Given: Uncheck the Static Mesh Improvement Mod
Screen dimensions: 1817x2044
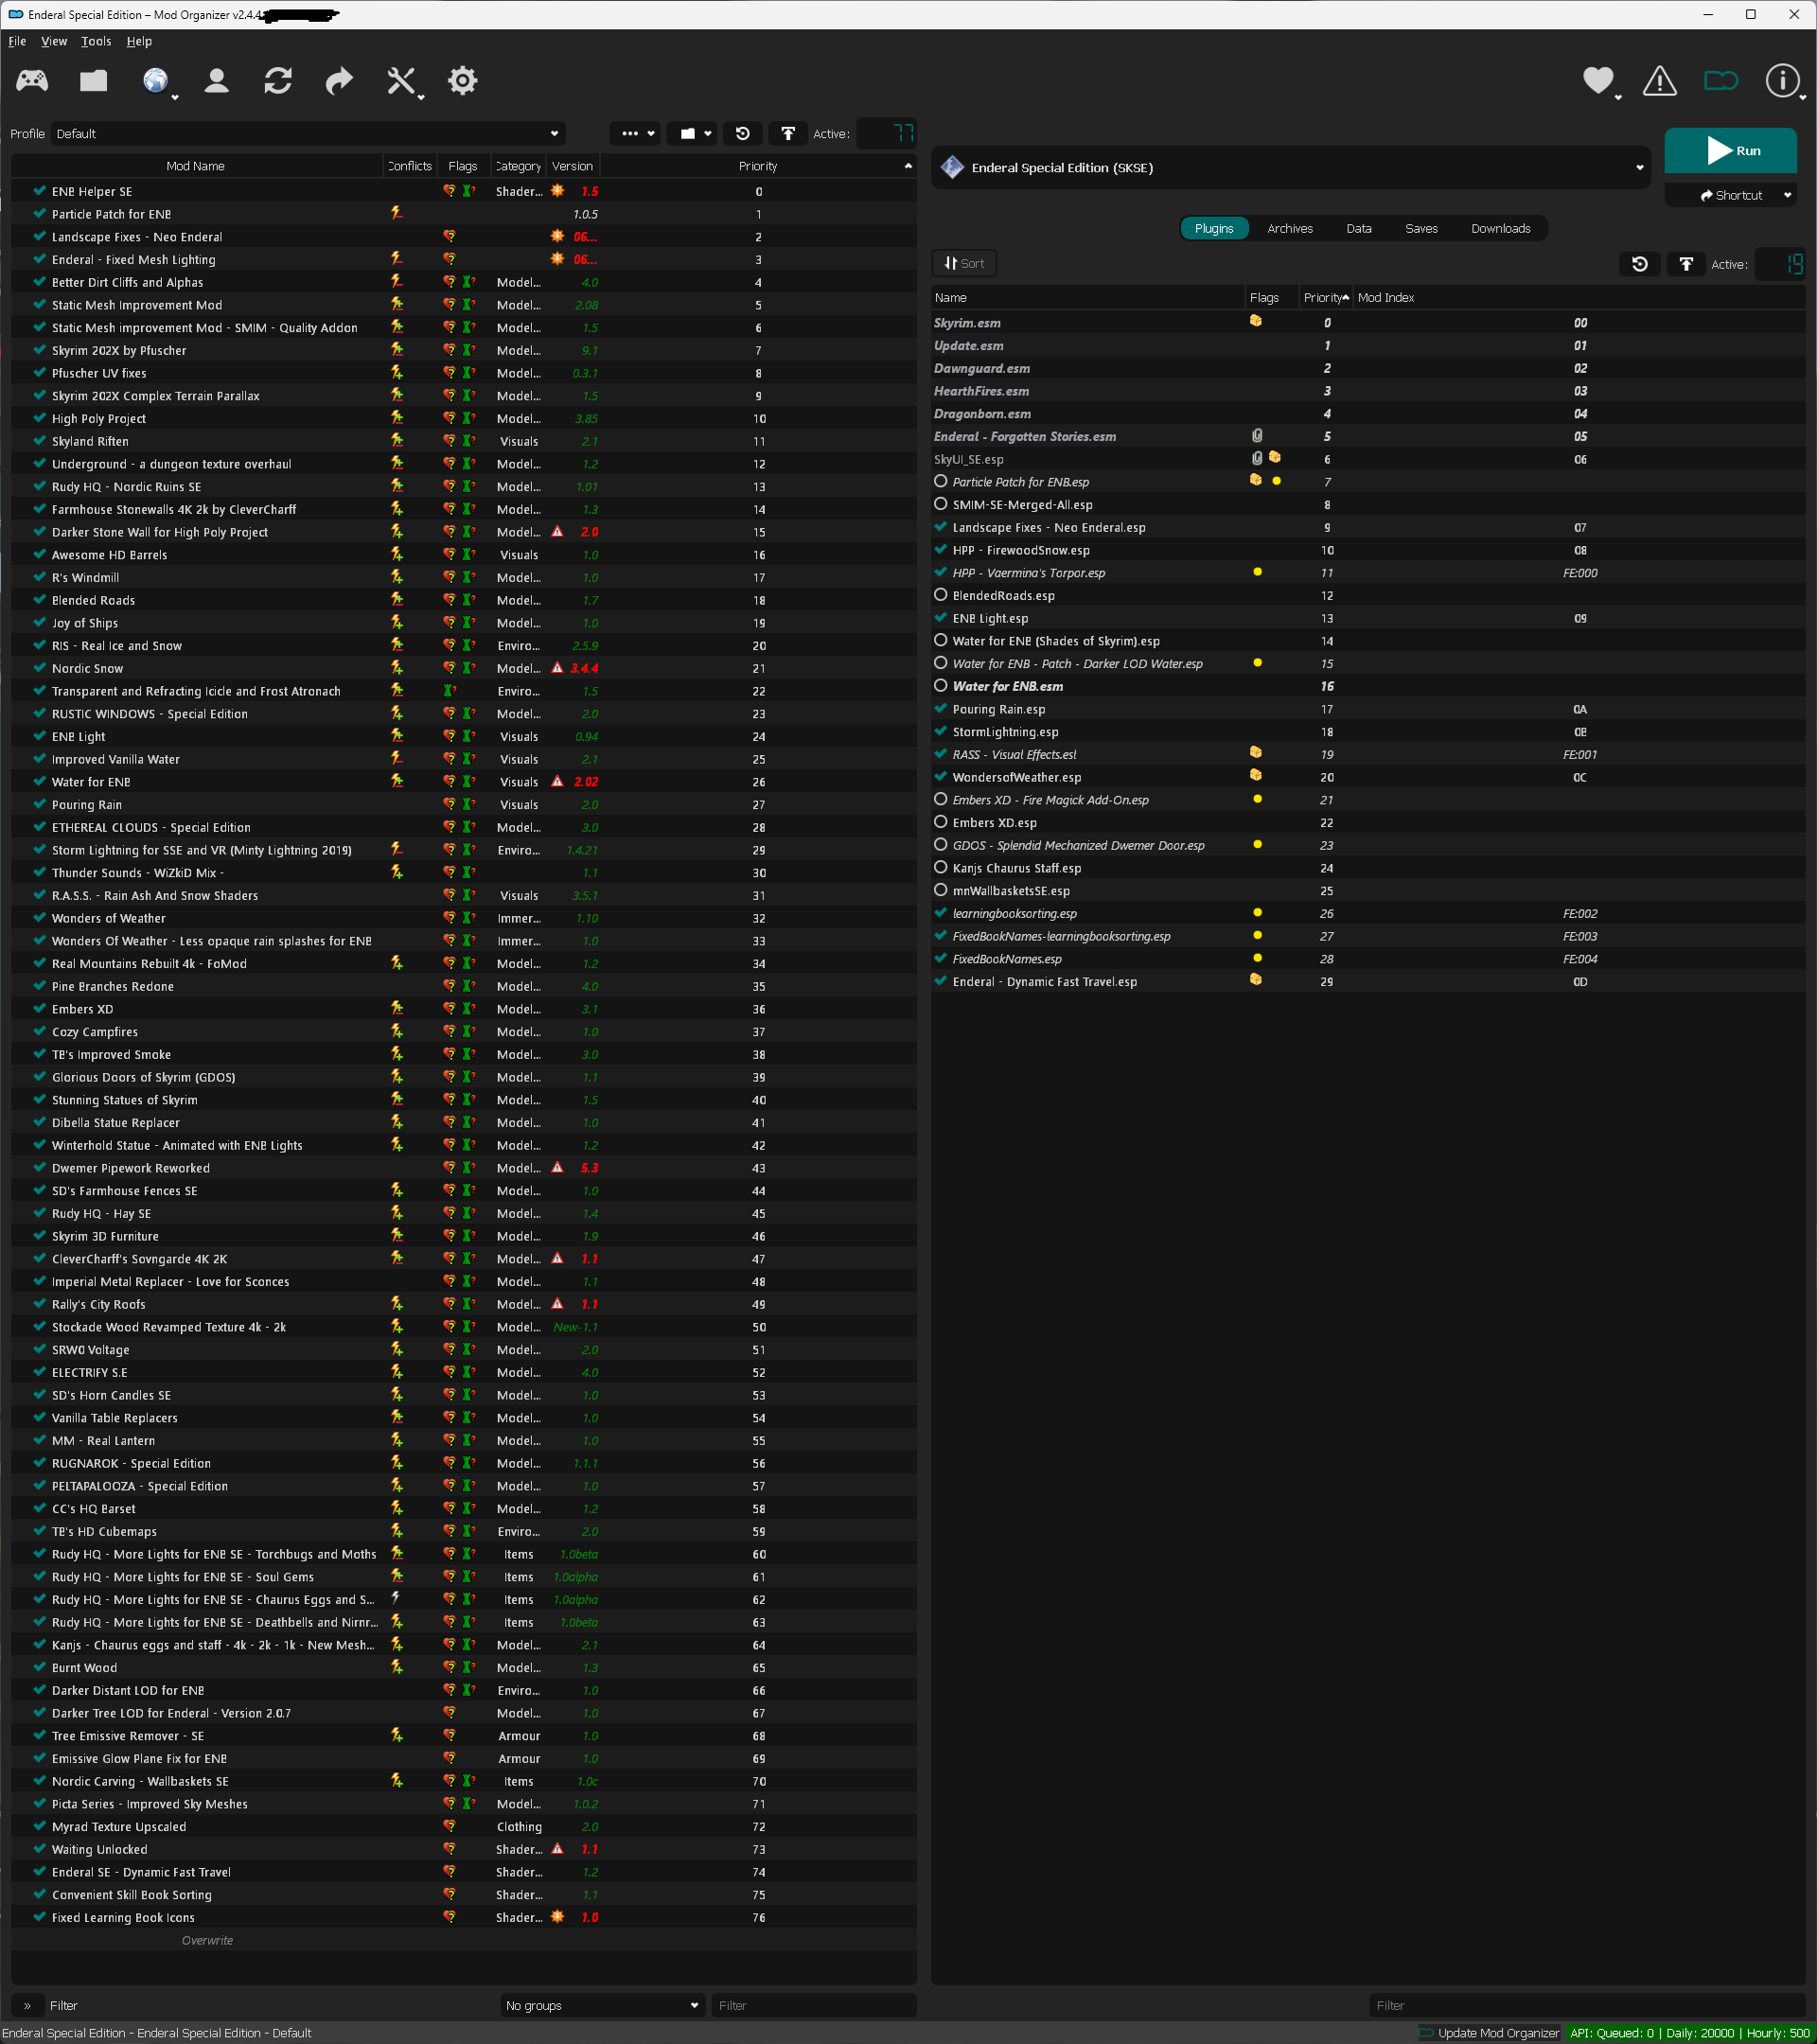Looking at the screenshot, I should [39, 304].
